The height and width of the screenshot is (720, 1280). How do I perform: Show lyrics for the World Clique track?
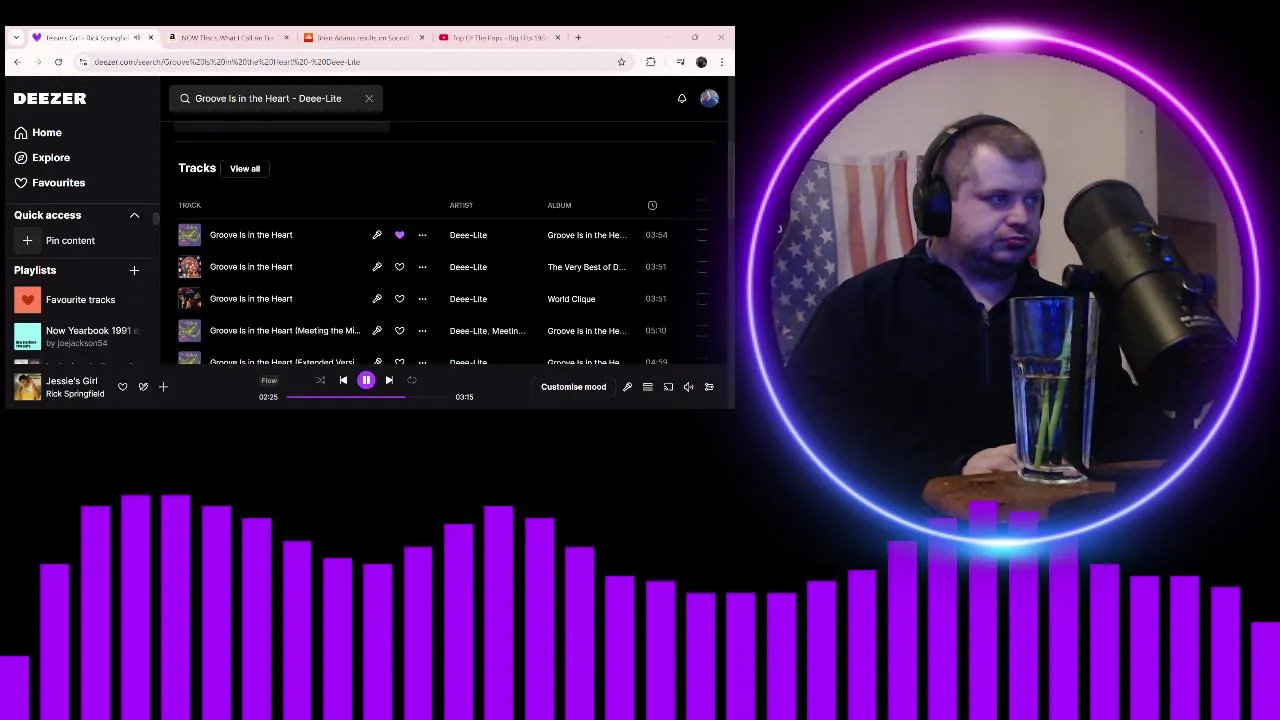pos(377,299)
